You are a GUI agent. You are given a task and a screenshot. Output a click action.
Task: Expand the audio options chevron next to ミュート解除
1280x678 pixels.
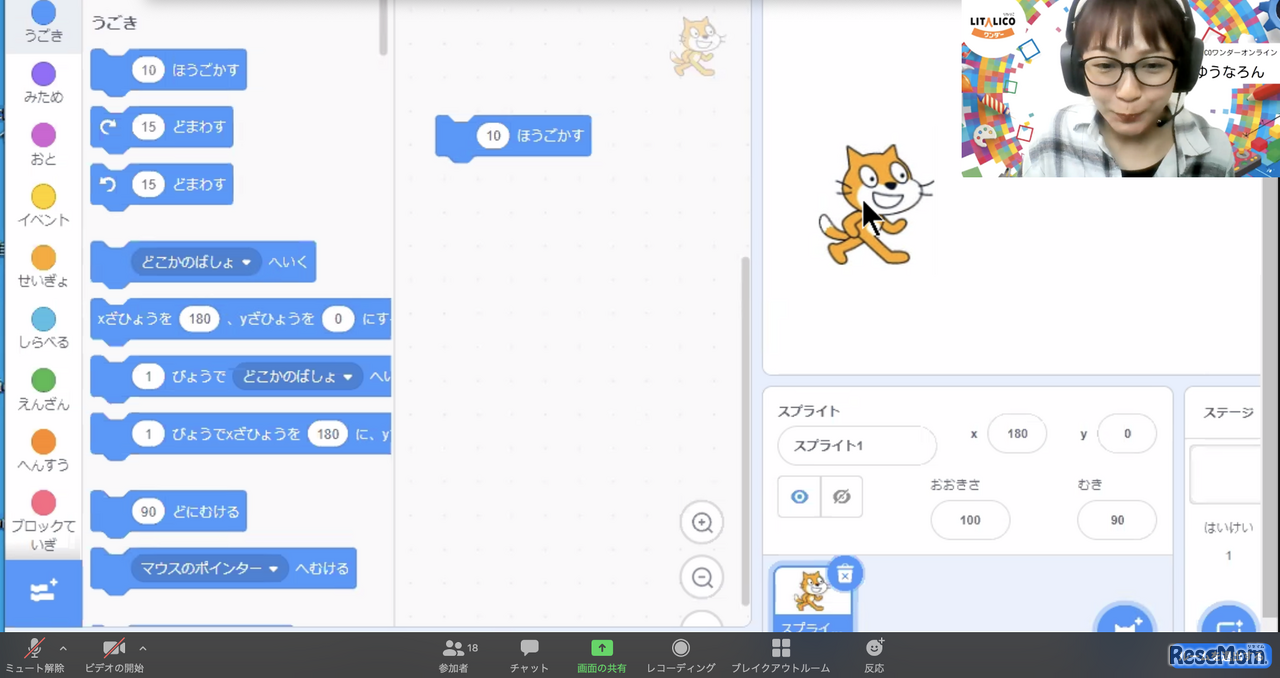(63, 647)
